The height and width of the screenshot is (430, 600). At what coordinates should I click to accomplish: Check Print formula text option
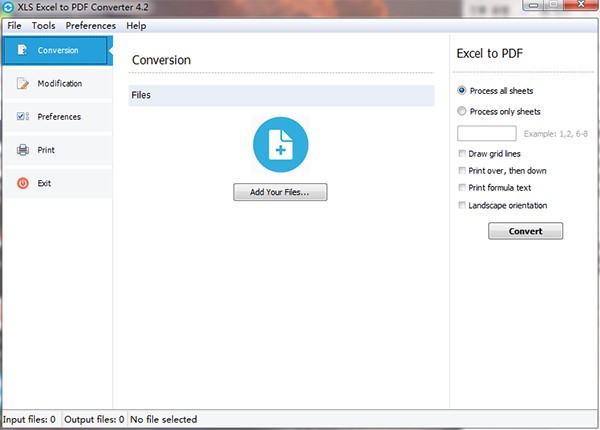(462, 187)
